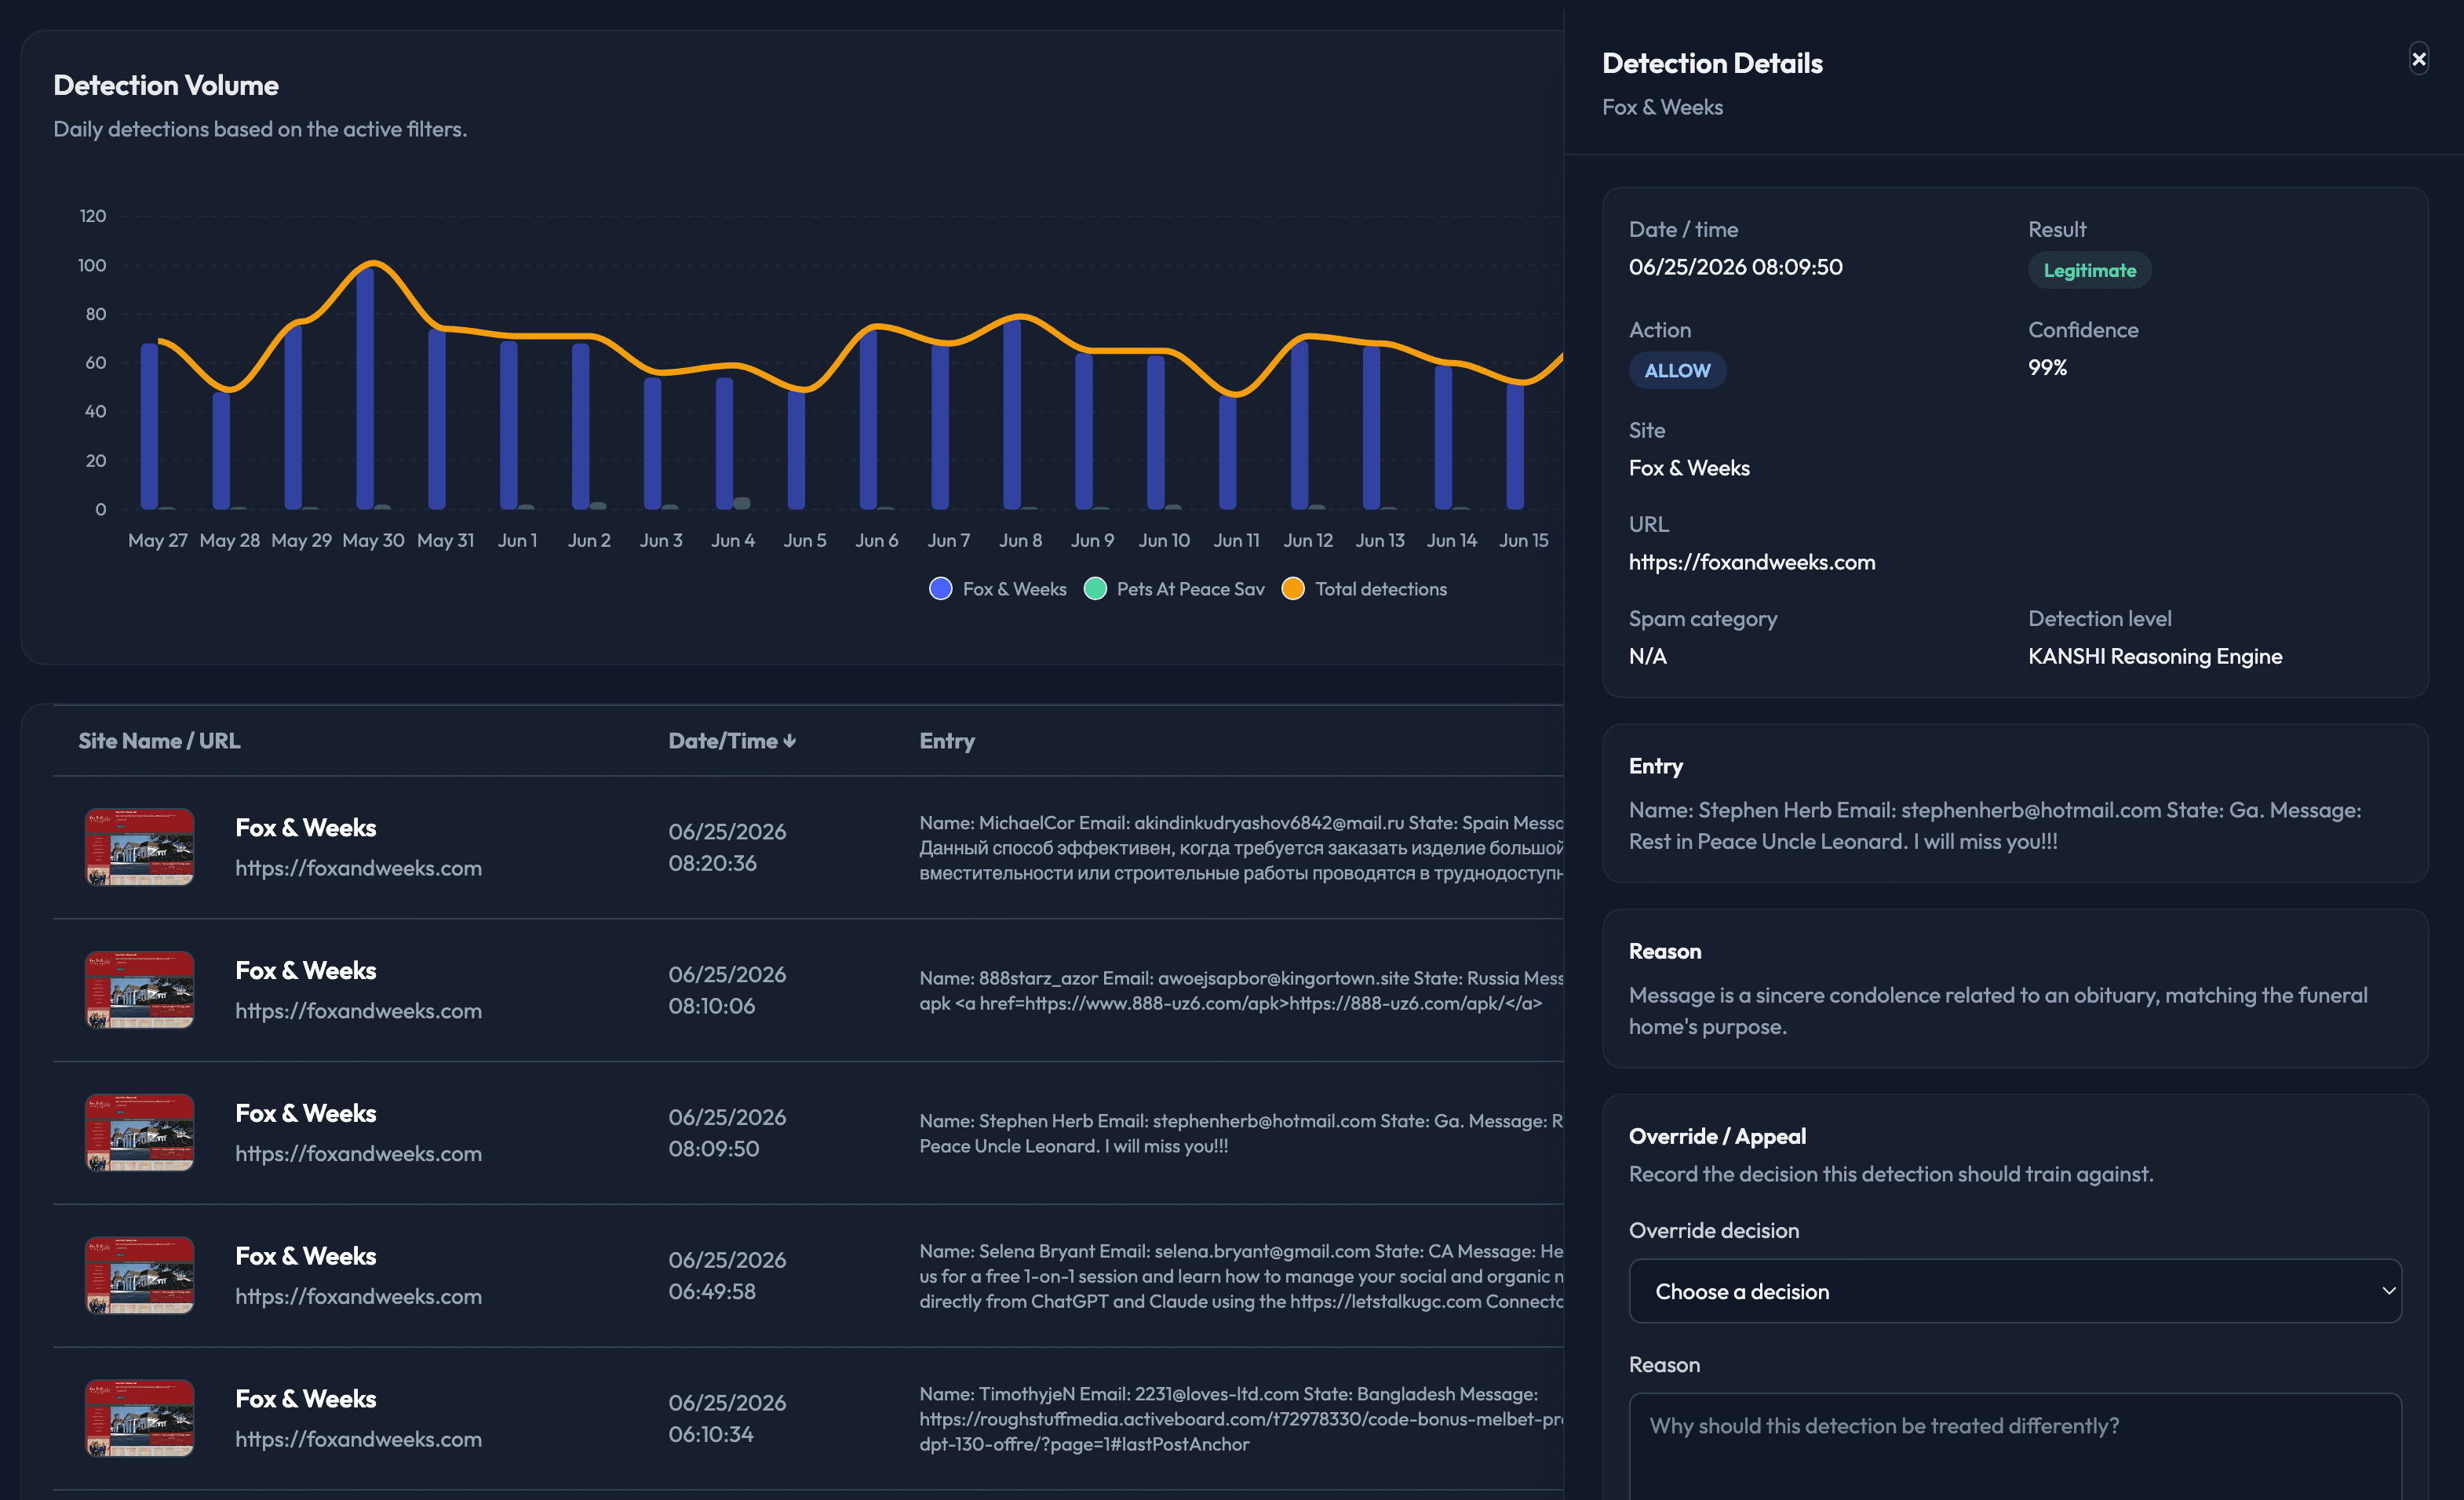Click the Site Name / URL column header

coord(159,741)
